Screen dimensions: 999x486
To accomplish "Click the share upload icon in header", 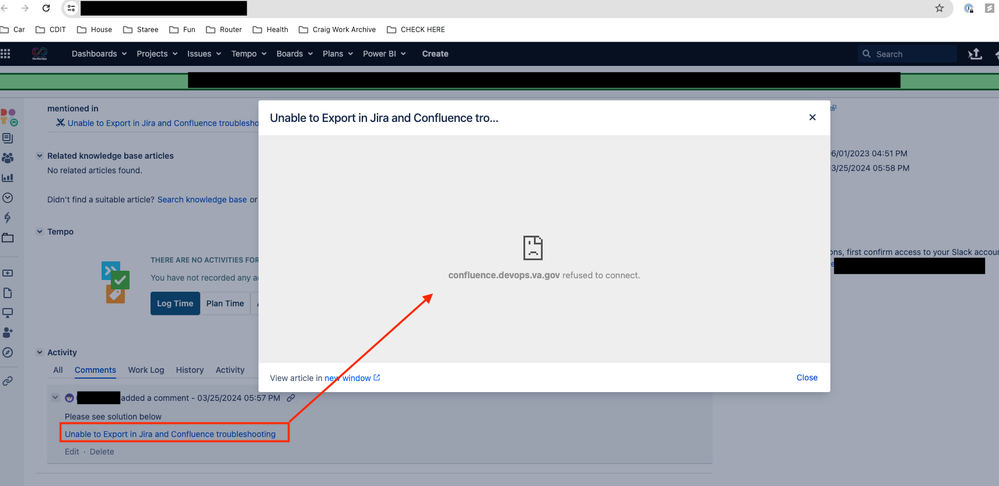I will (975, 54).
